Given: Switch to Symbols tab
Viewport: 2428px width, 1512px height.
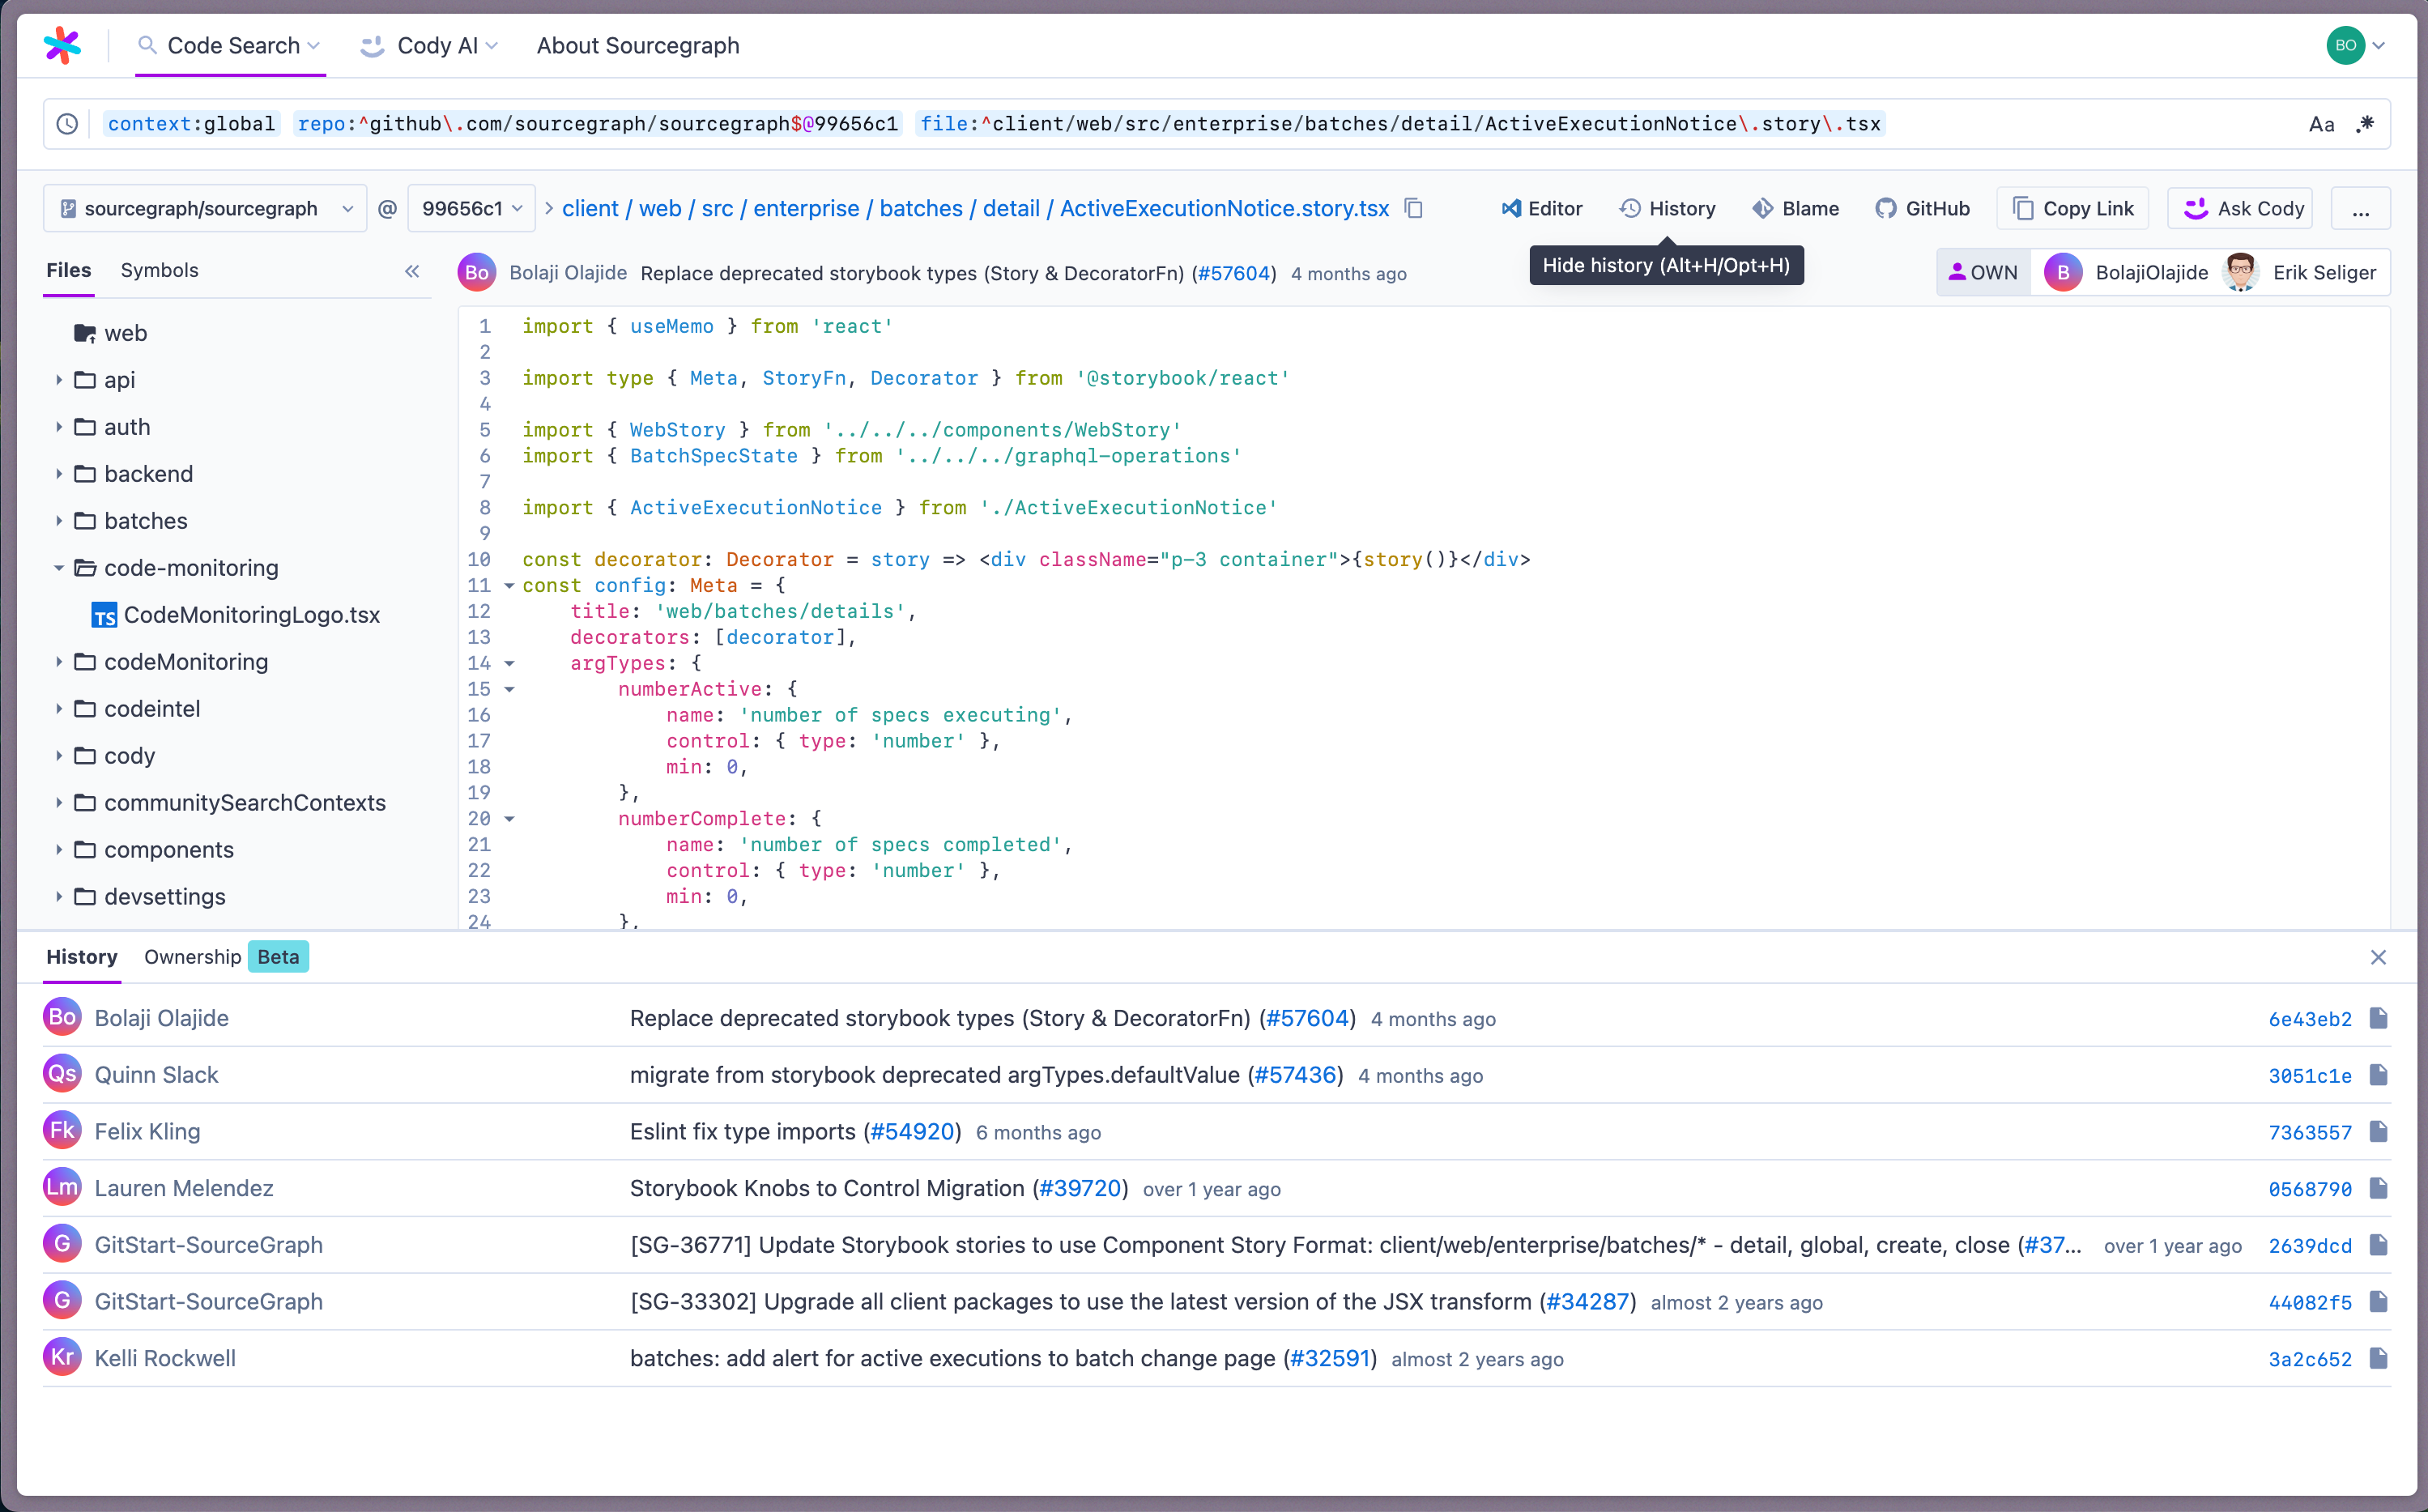Looking at the screenshot, I should (x=159, y=270).
